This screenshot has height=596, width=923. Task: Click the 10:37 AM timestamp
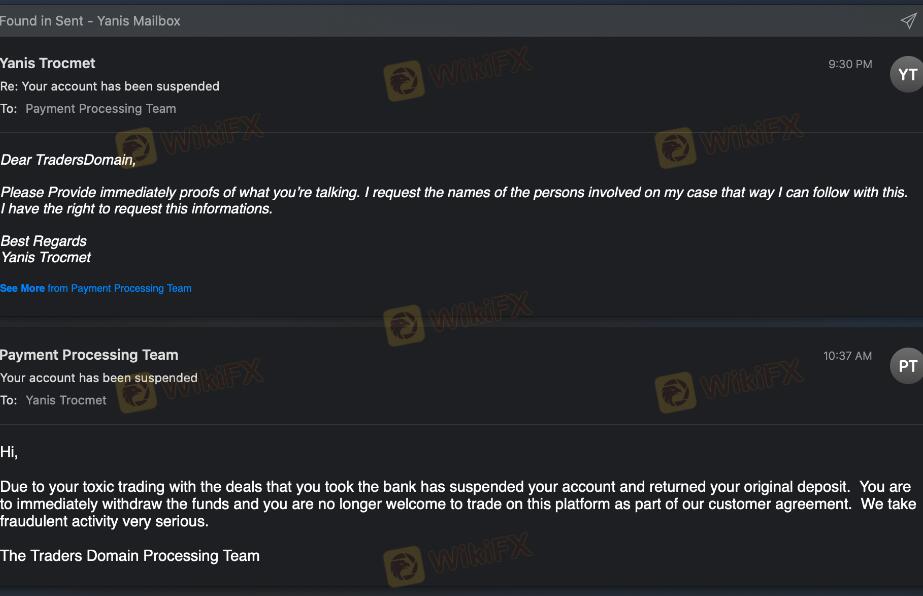[x=847, y=356]
